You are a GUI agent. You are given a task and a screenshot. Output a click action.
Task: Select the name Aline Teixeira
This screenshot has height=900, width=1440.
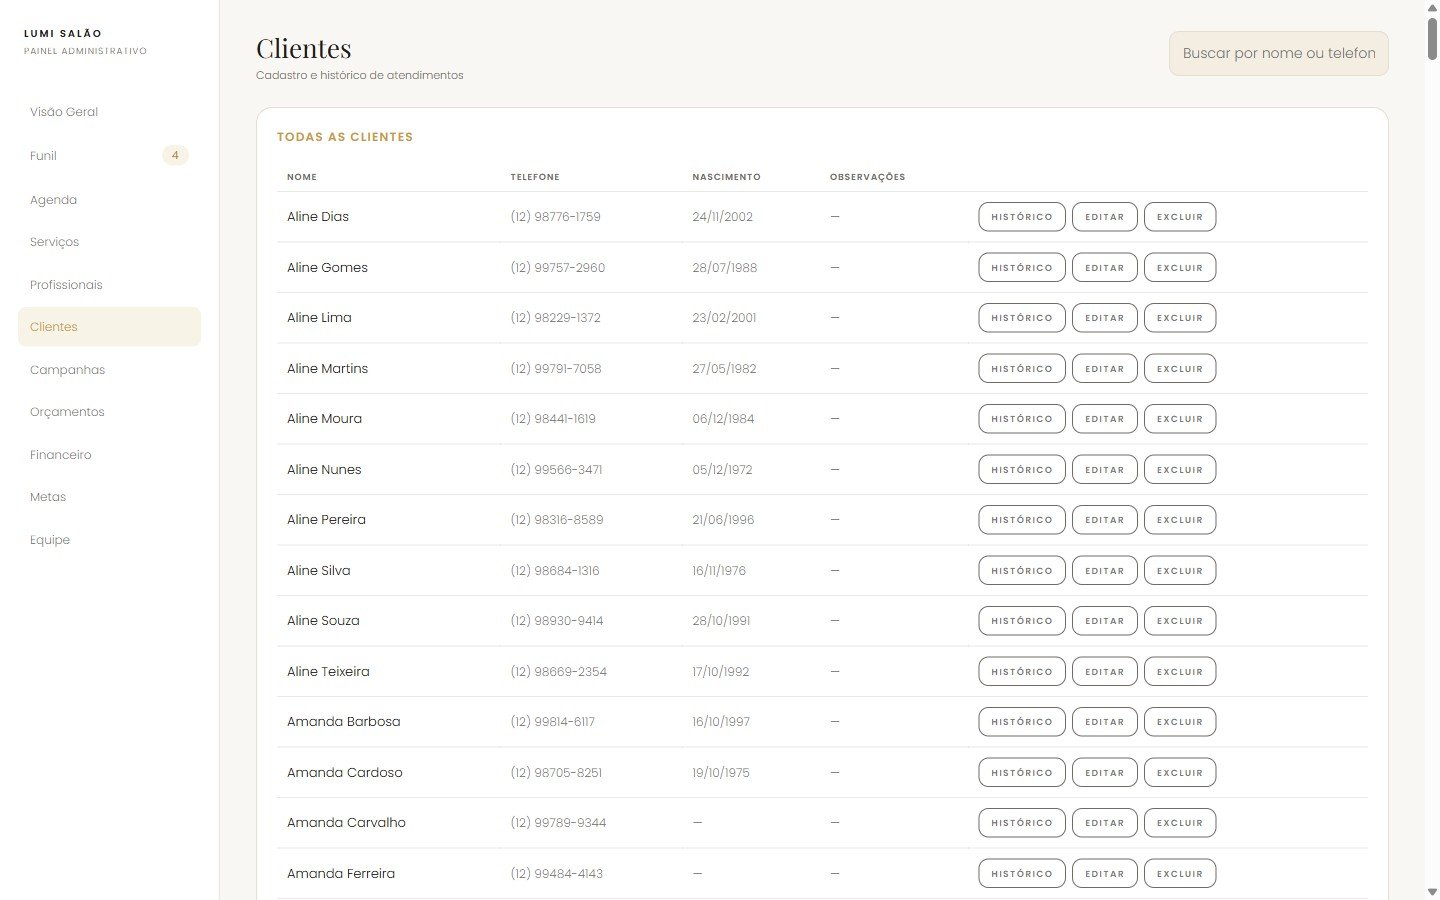(x=328, y=672)
